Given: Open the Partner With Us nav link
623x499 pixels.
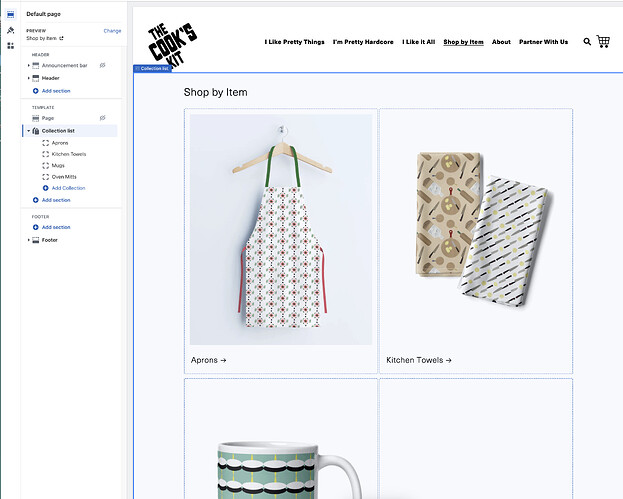Looking at the screenshot, I should pos(543,42).
